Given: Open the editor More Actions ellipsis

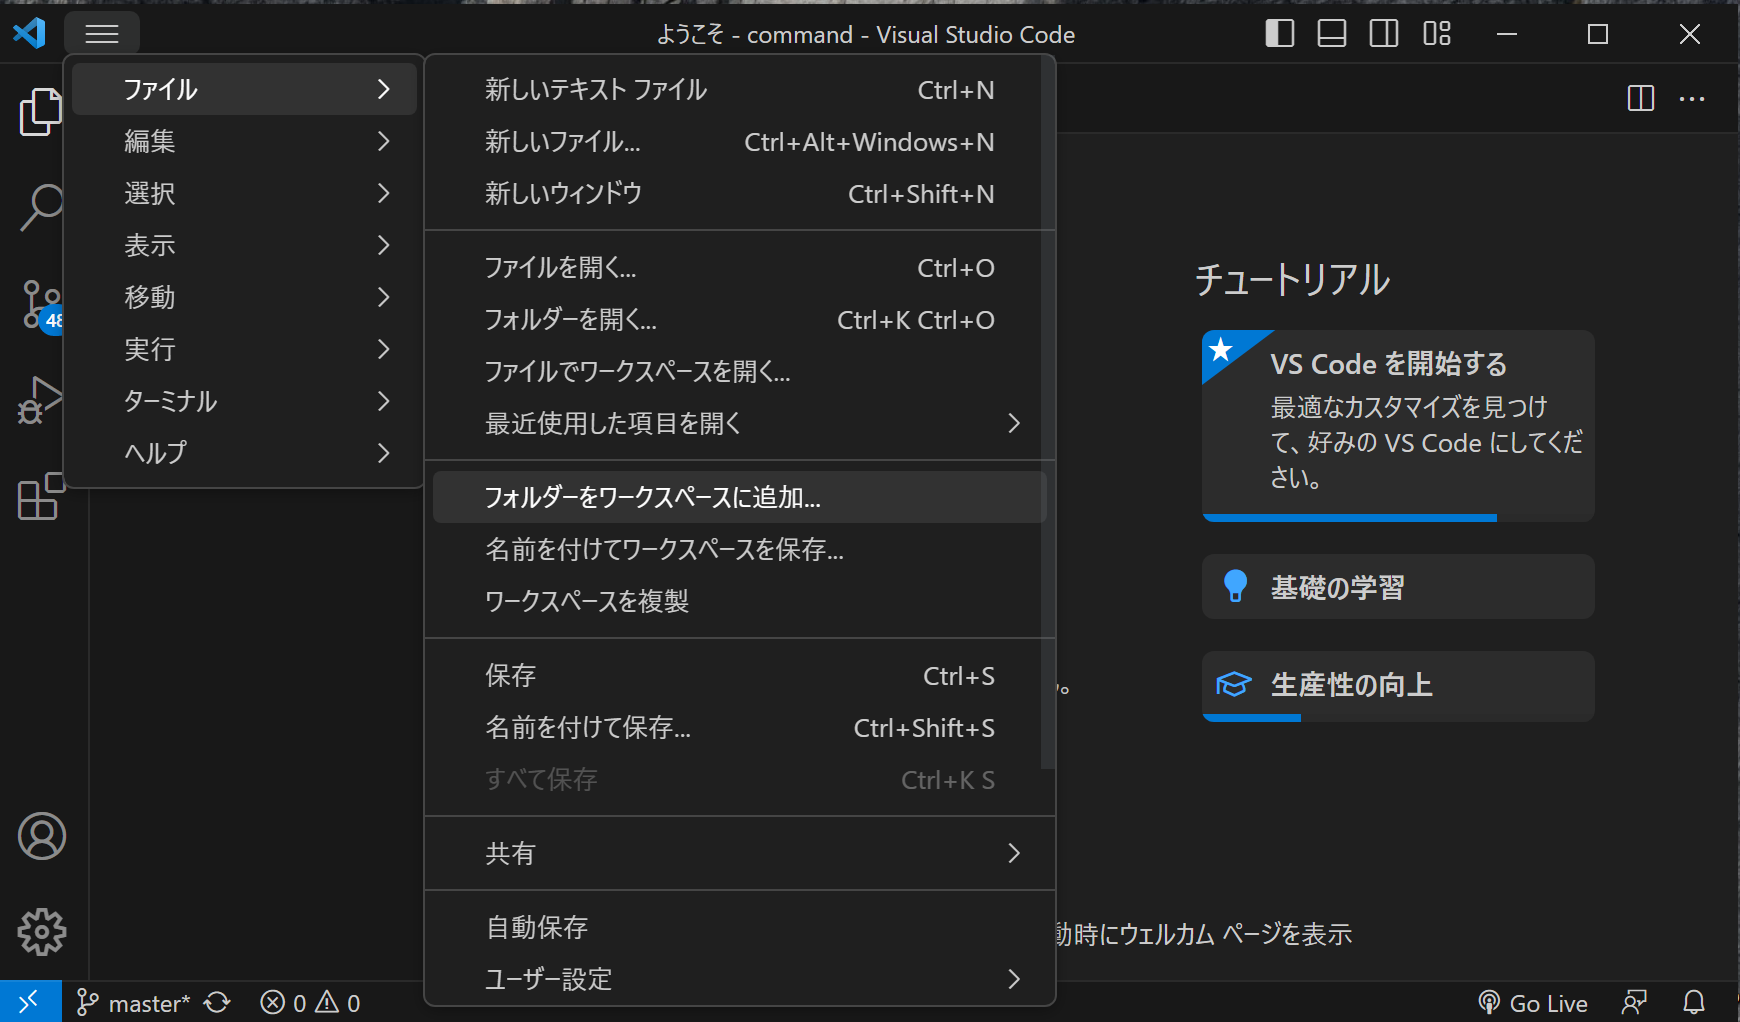Looking at the screenshot, I should click(x=1692, y=98).
